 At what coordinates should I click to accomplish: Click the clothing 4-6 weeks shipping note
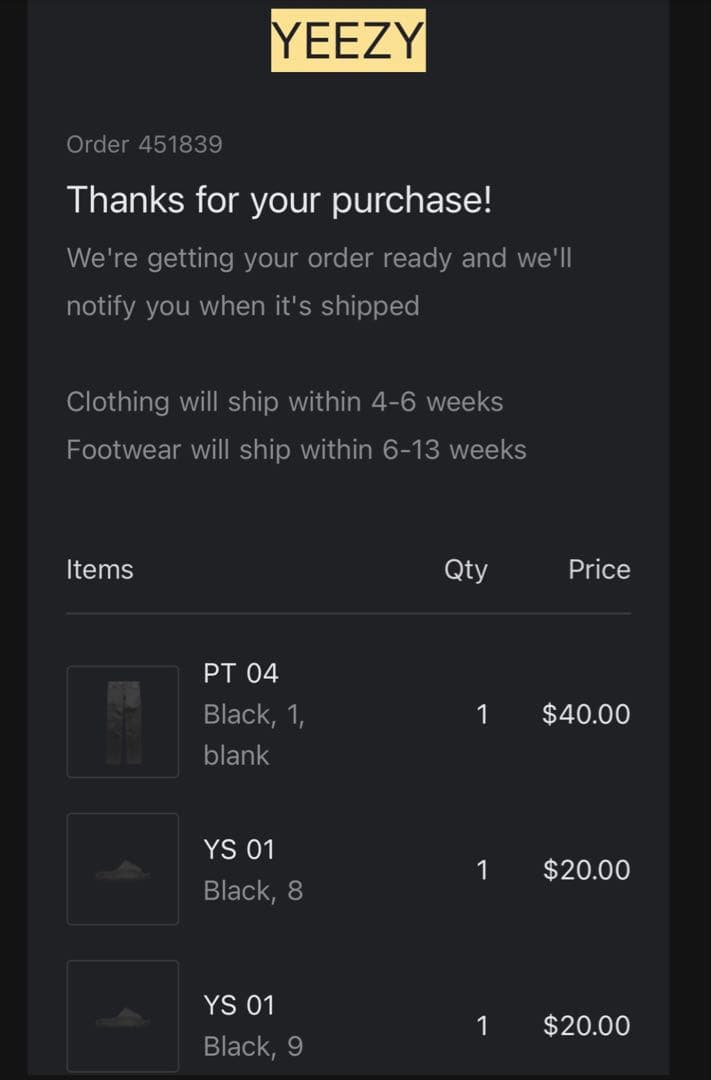[285, 402]
